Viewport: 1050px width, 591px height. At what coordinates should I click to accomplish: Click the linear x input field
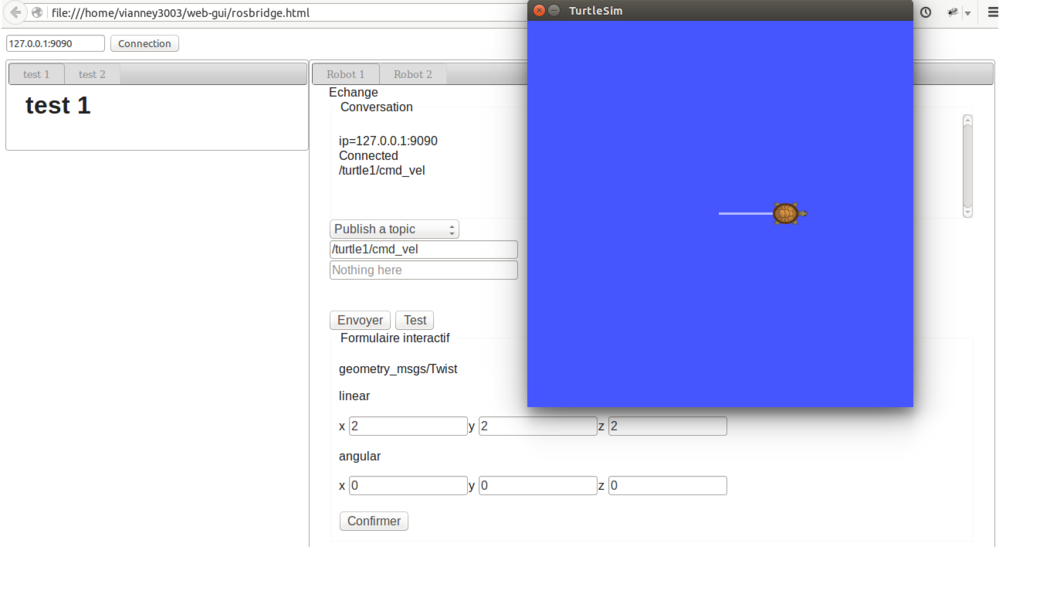(408, 426)
